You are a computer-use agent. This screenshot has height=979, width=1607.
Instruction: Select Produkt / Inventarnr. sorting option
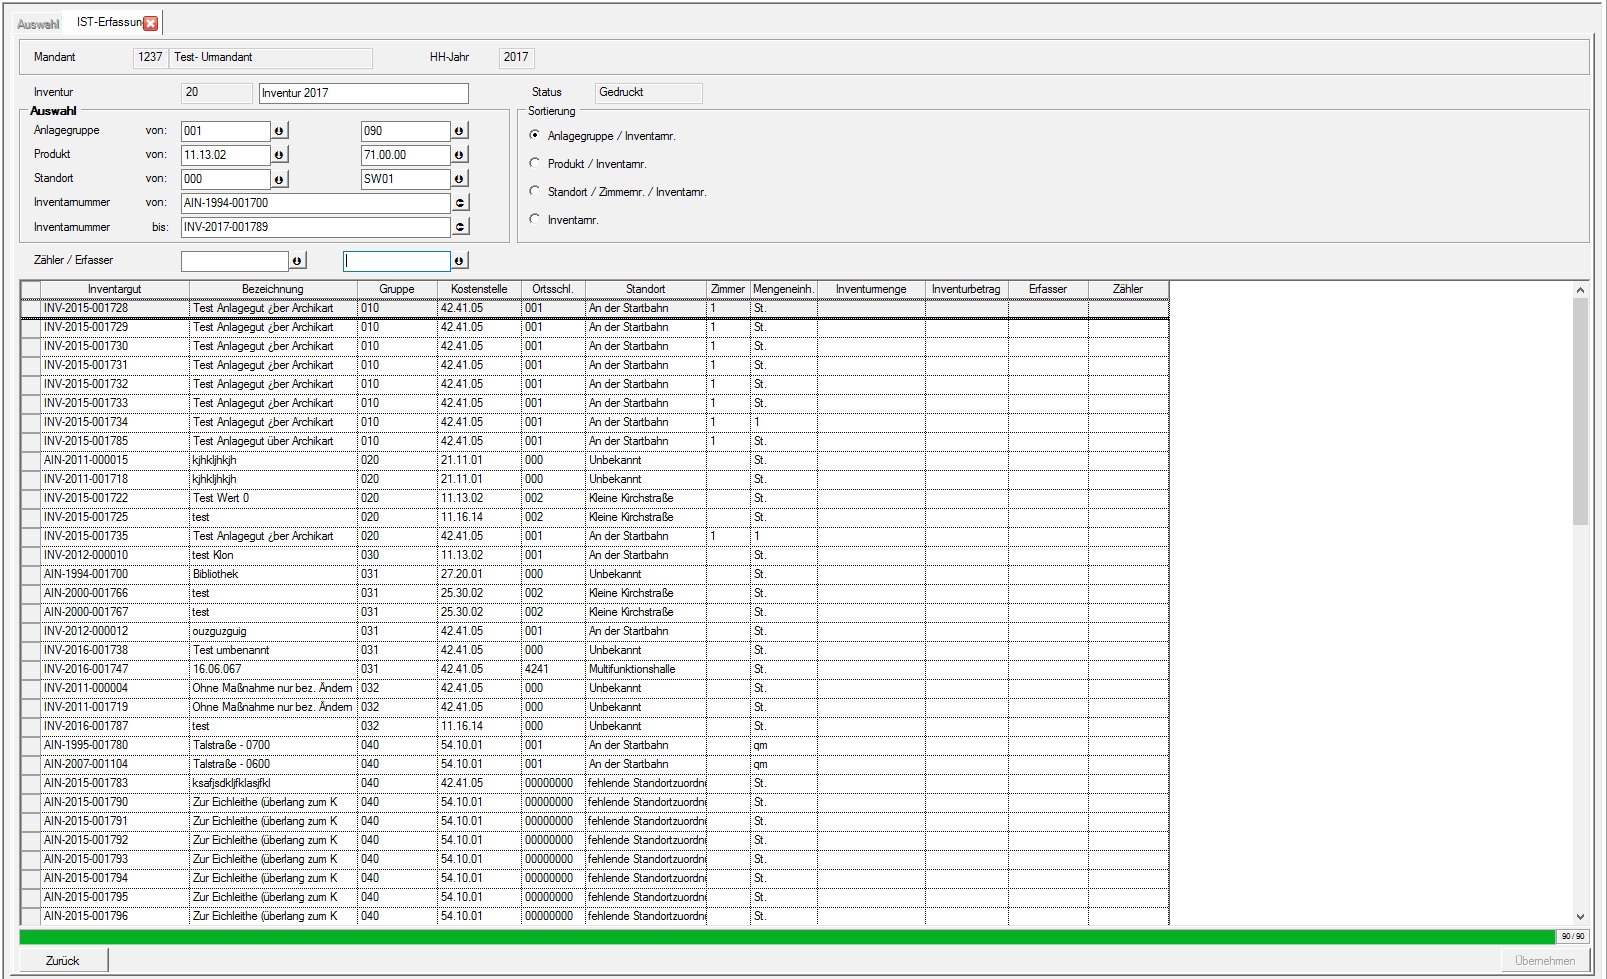[x=535, y=163]
